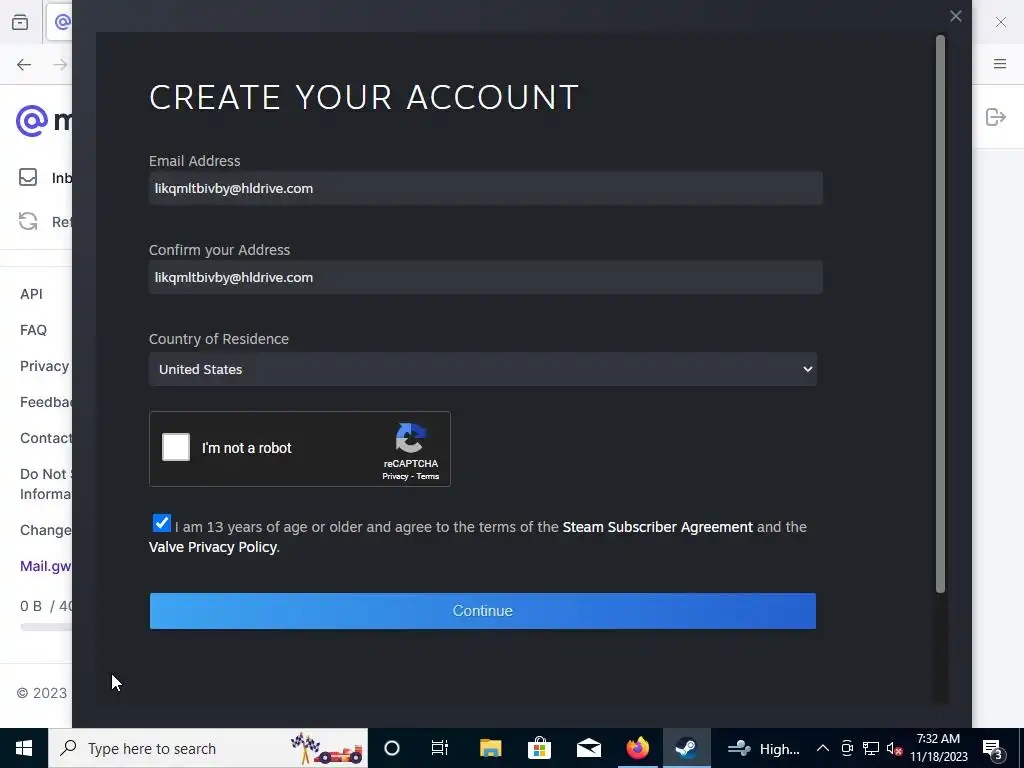Open the Country of Residence dropdown
This screenshot has width=1024, height=768.
[x=483, y=369]
